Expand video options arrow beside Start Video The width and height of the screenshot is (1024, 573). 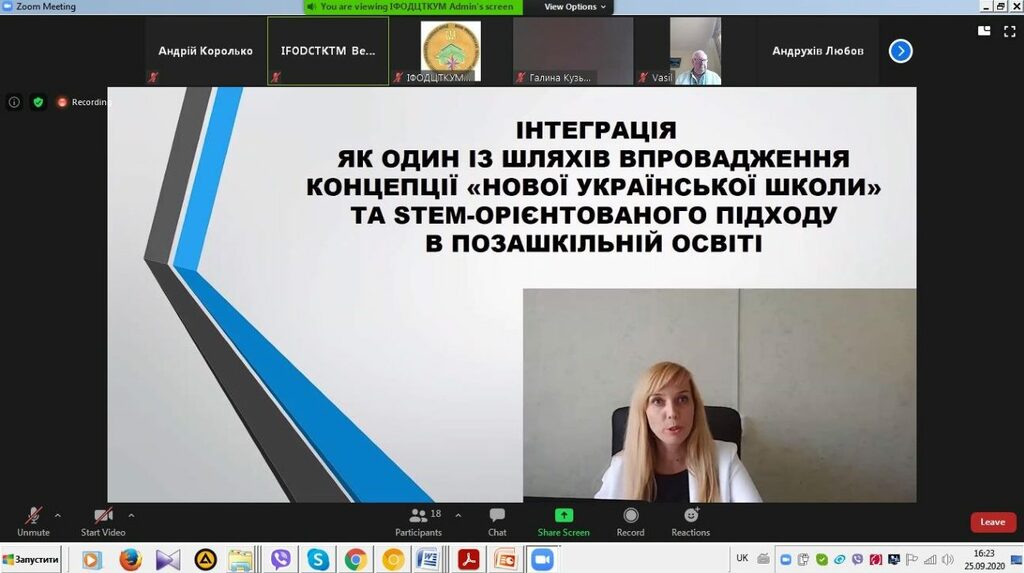[x=131, y=516]
